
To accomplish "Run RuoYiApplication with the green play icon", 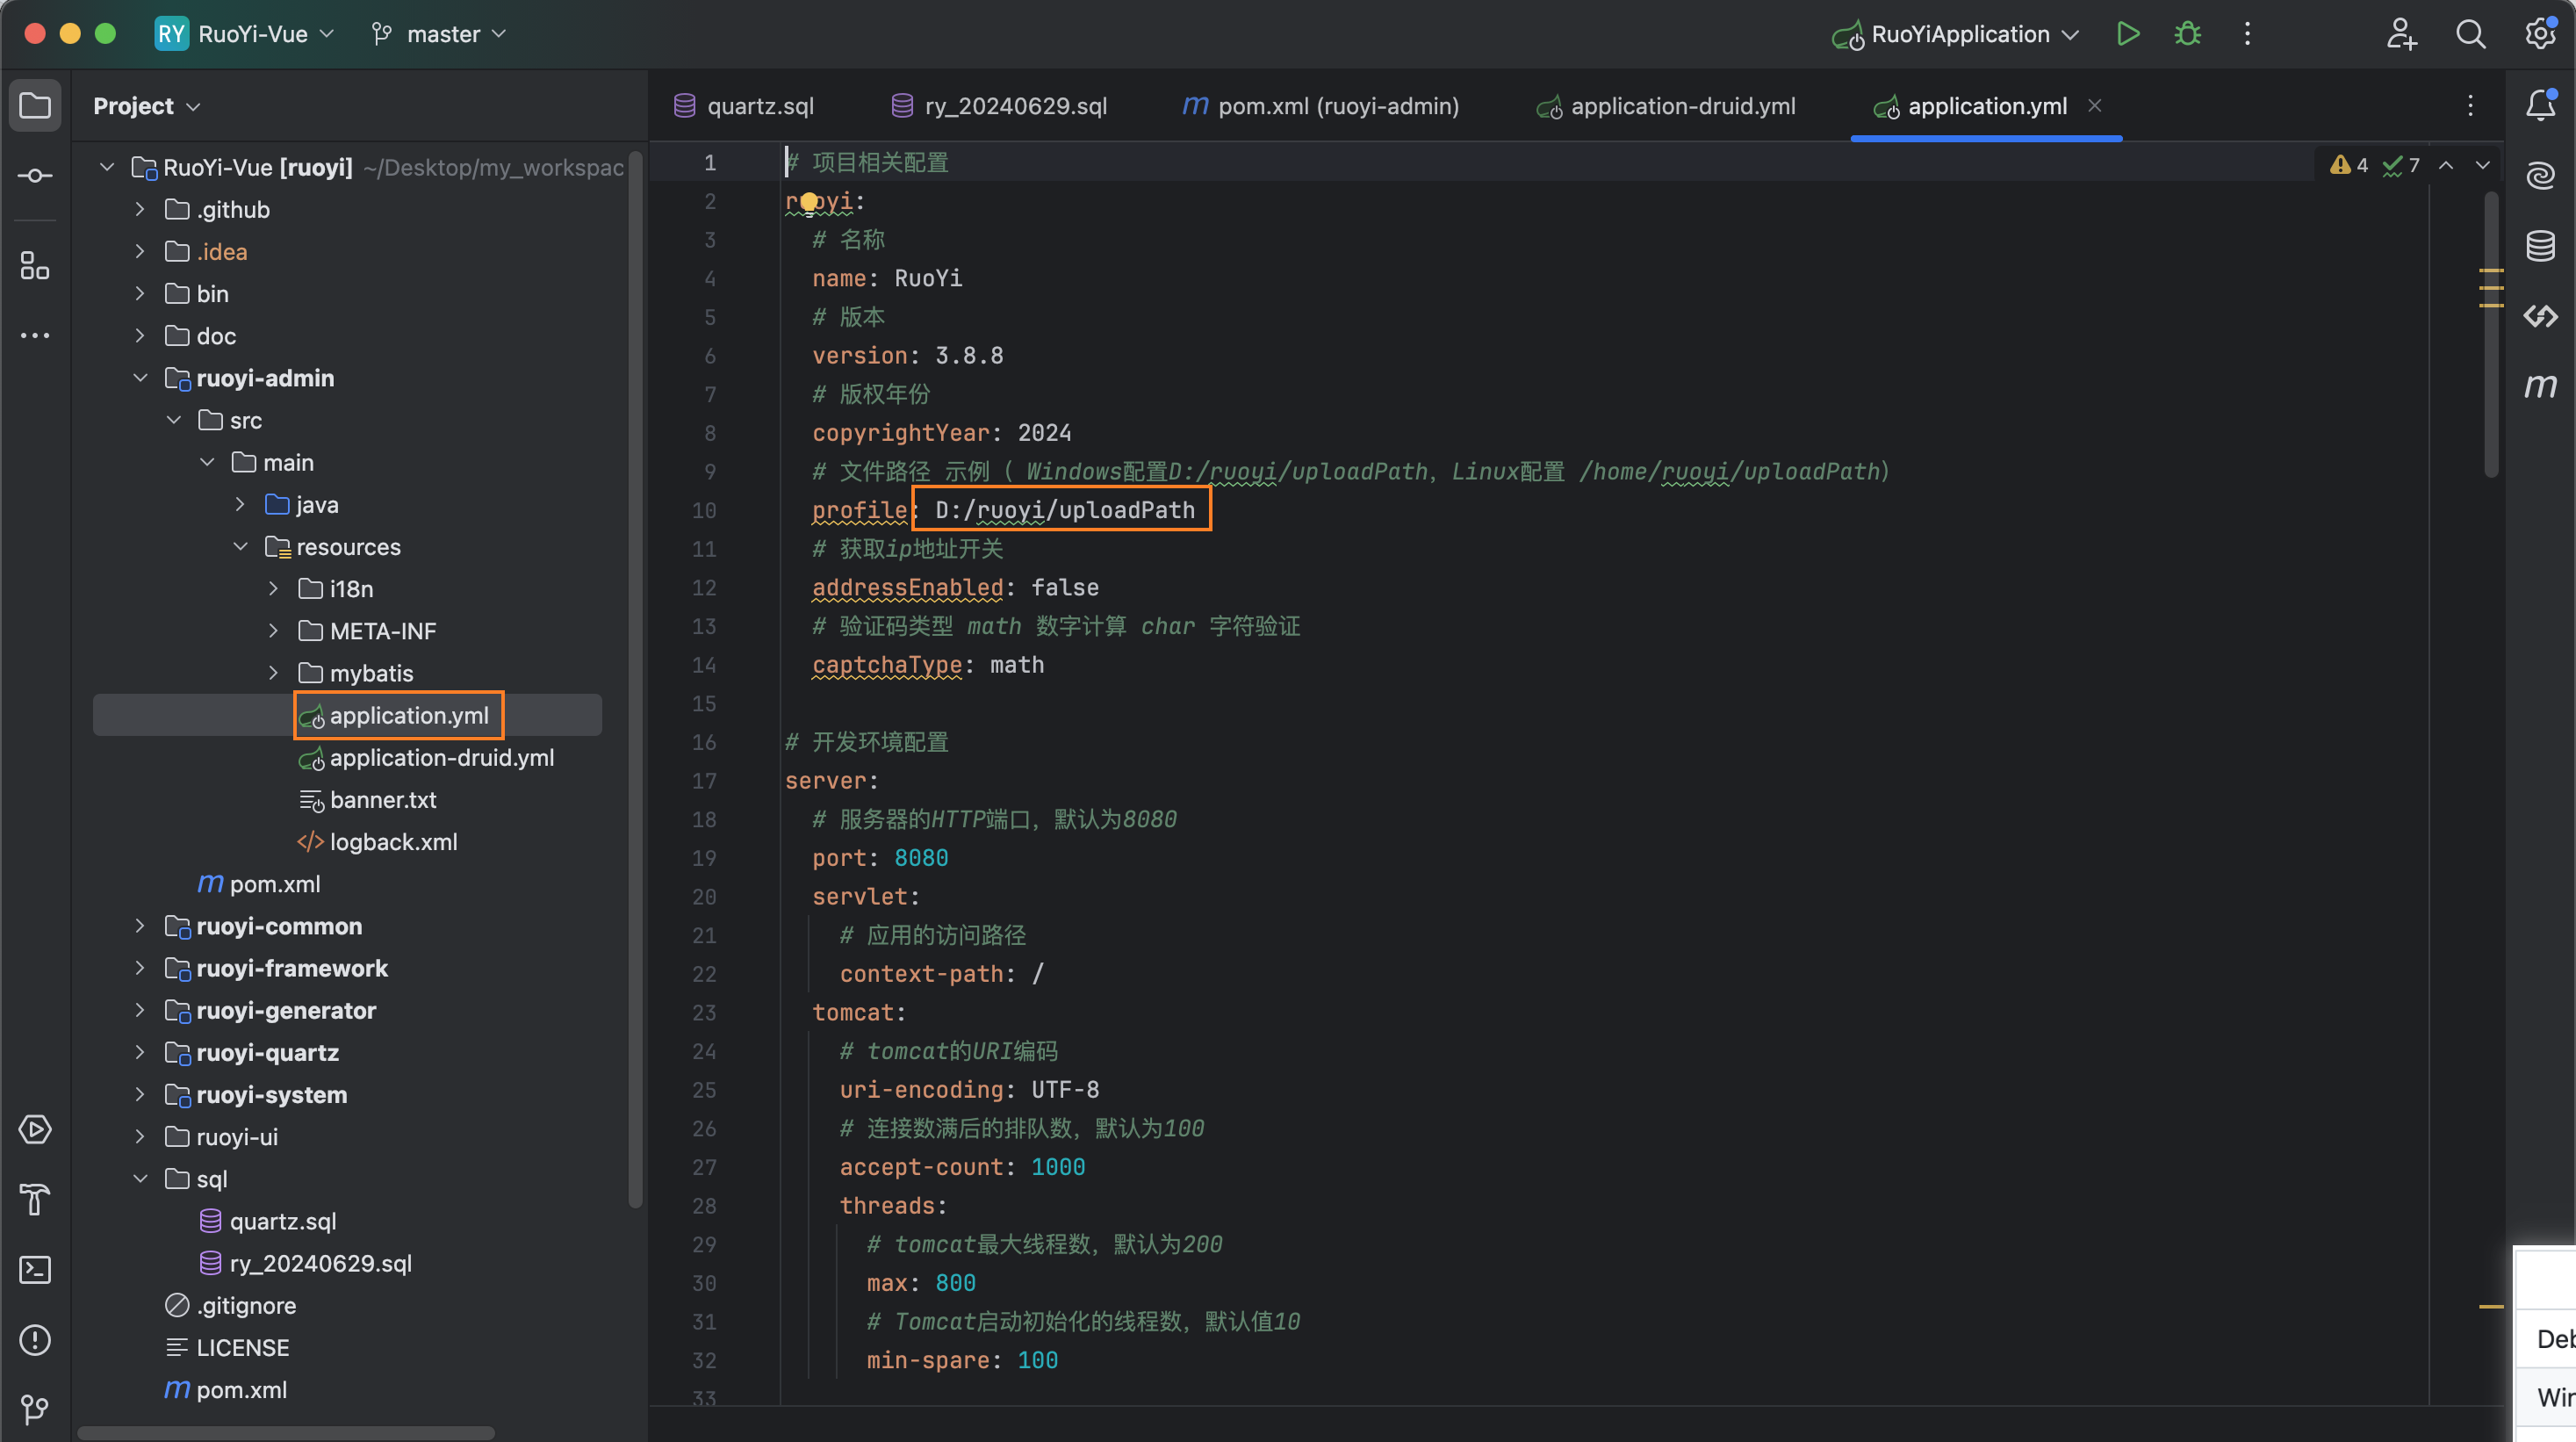I will pos(2127,34).
